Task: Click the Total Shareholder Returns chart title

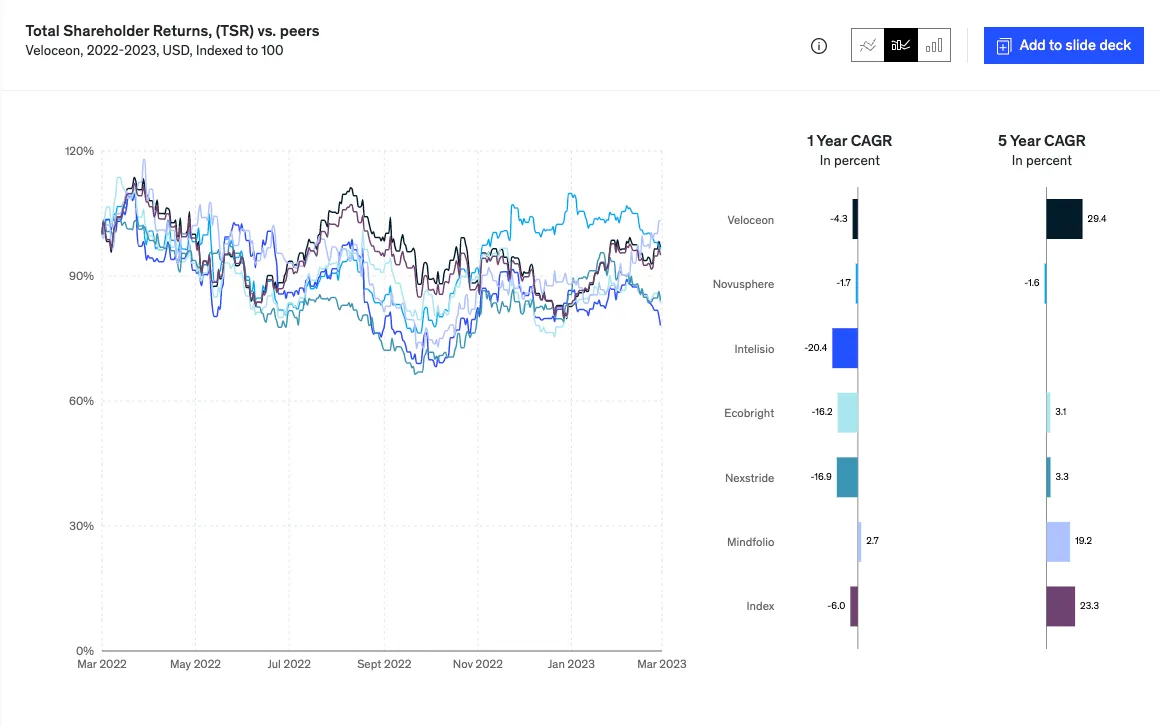Action: pyautogui.click(x=172, y=31)
